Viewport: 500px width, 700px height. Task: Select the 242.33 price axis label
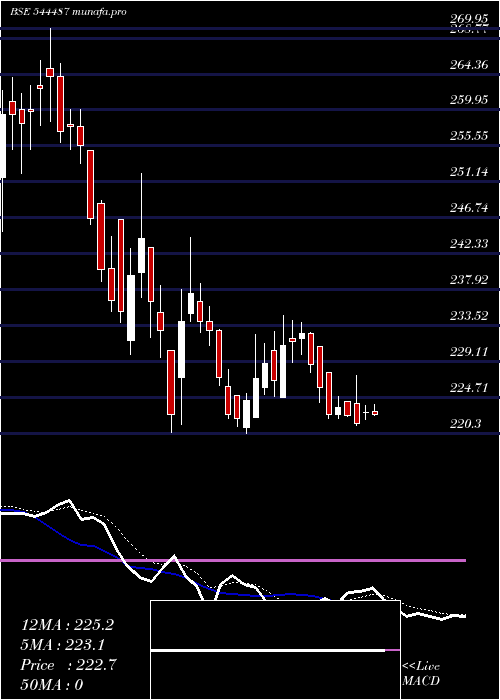click(468, 244)
